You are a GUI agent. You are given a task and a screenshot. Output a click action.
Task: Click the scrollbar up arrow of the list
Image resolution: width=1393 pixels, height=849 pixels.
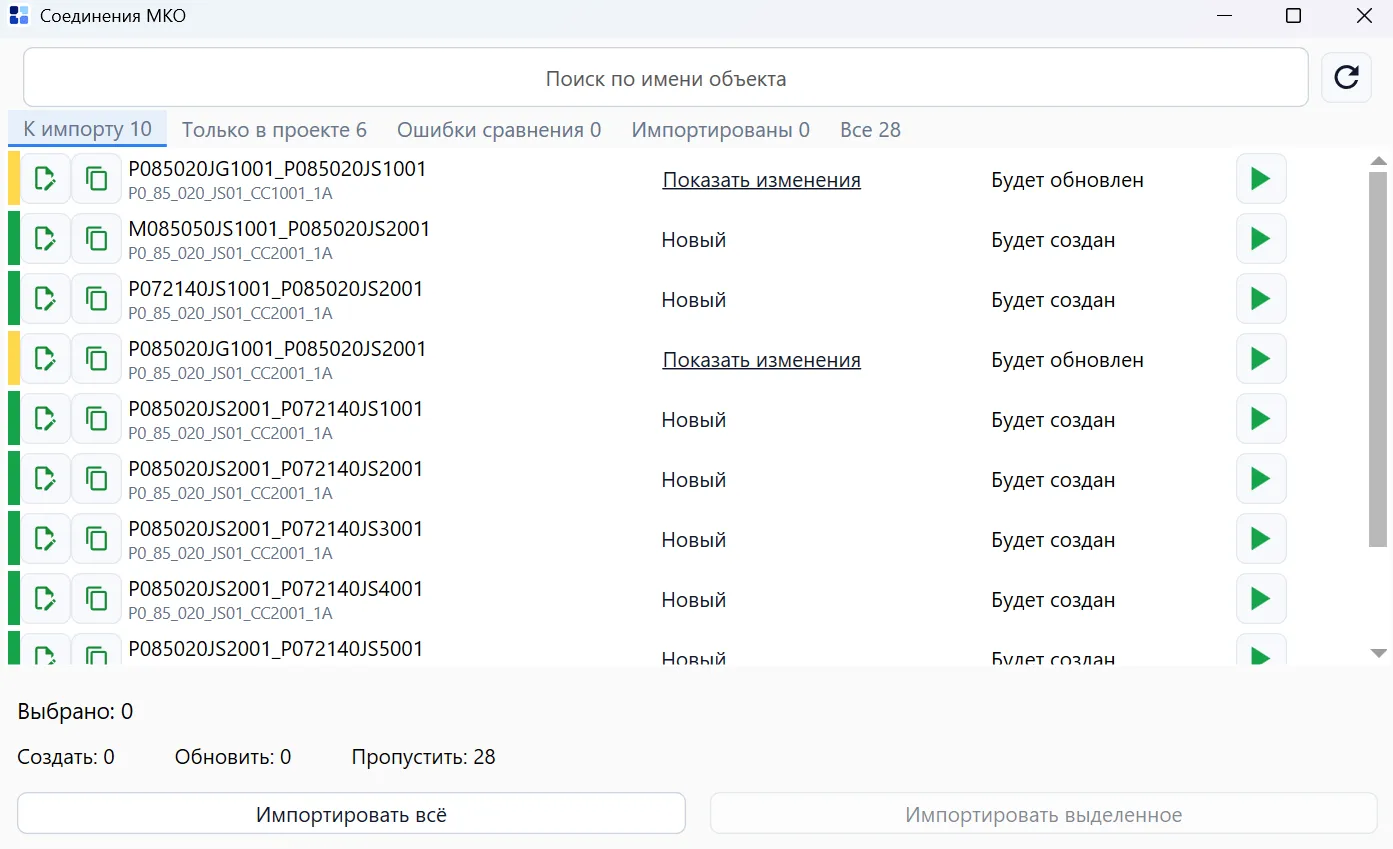(x=1378, y=161)
